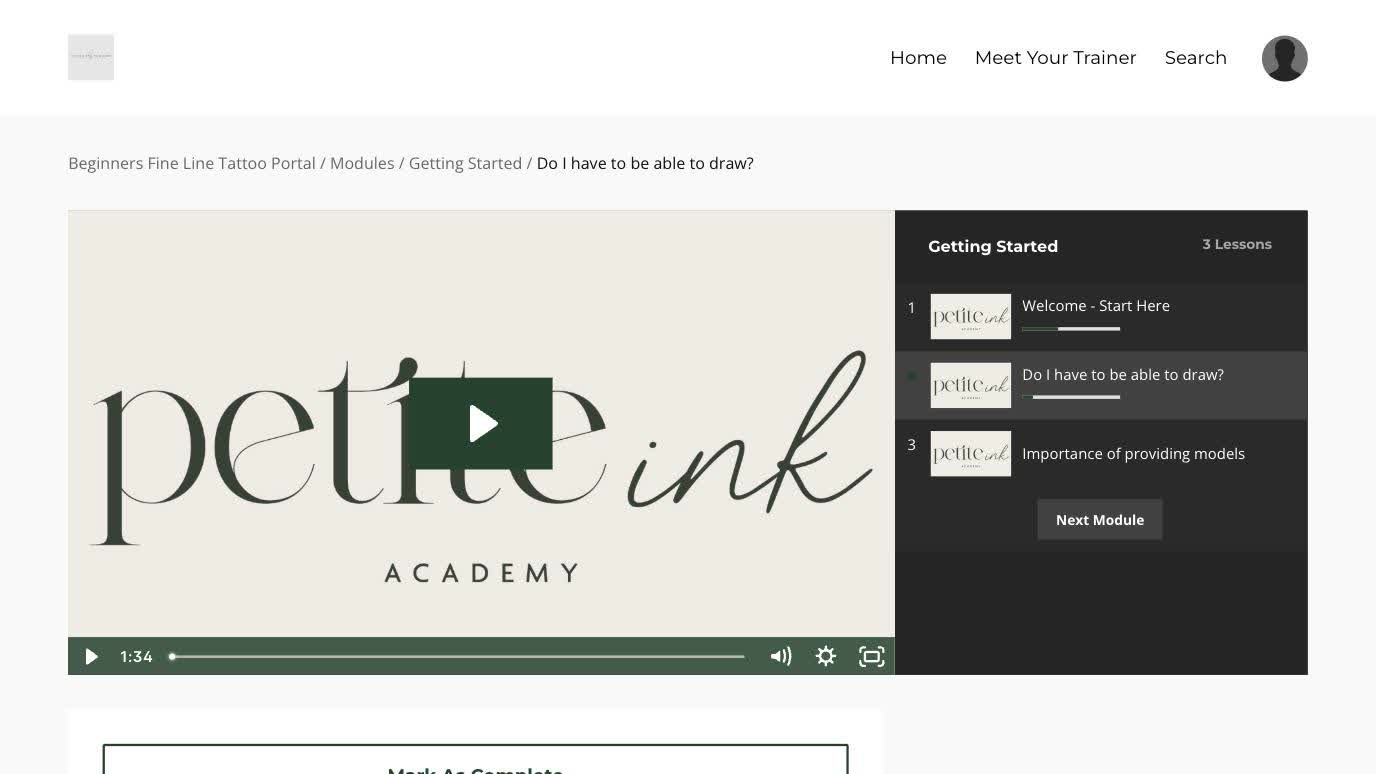Screen dimensions: 1376x774
Task: Open lesson Importance of providing models
Action: 1101,454
